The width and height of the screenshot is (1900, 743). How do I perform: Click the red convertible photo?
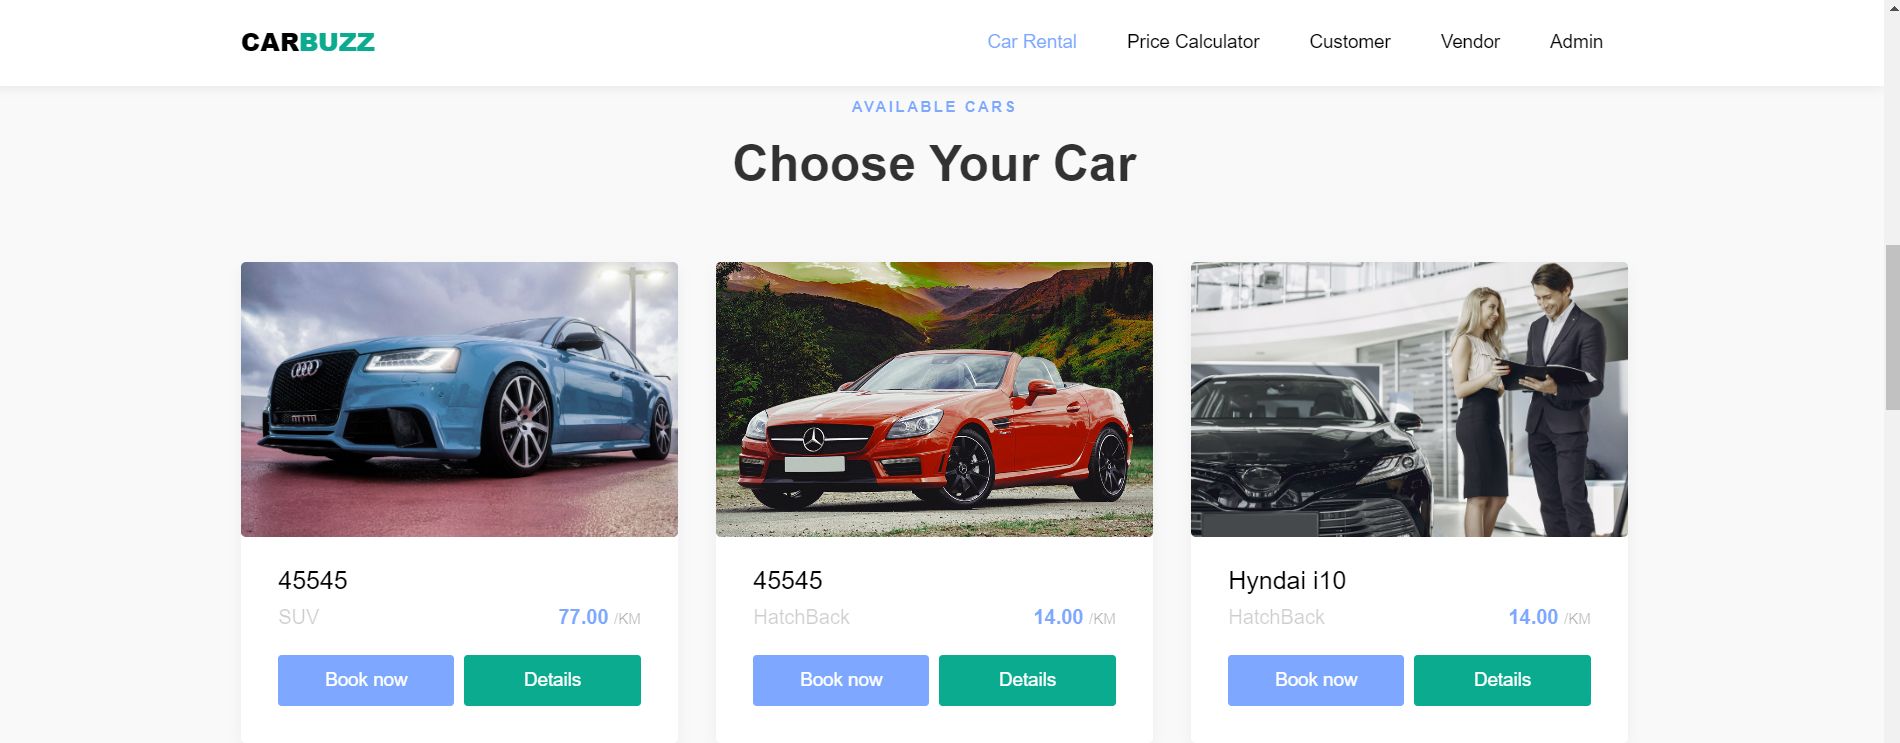click(933, 399)
